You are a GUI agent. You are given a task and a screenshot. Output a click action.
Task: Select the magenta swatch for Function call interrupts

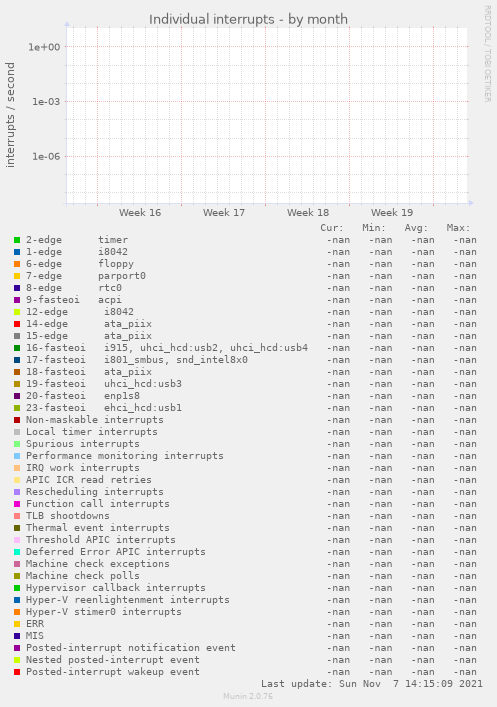click(x=17, y=504)
